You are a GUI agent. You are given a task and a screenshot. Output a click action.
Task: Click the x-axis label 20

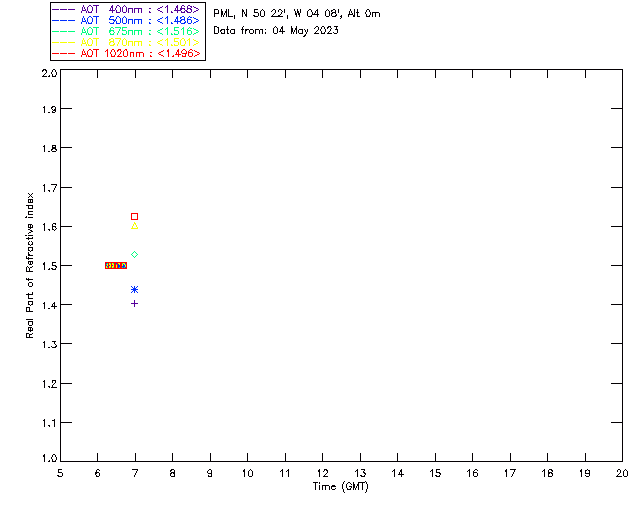[622, 473]
